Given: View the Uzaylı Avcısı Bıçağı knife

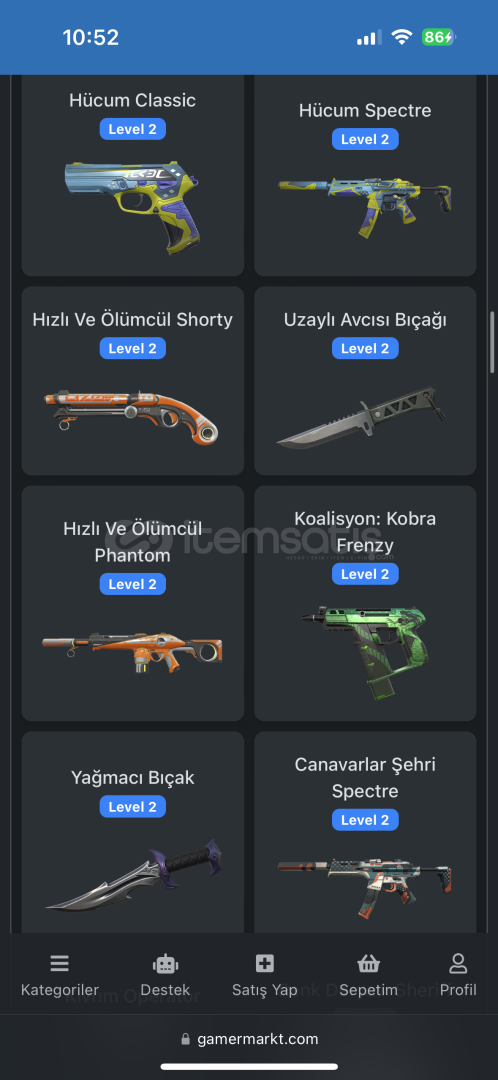Looking at the screenshot, I should click(361, 417).
